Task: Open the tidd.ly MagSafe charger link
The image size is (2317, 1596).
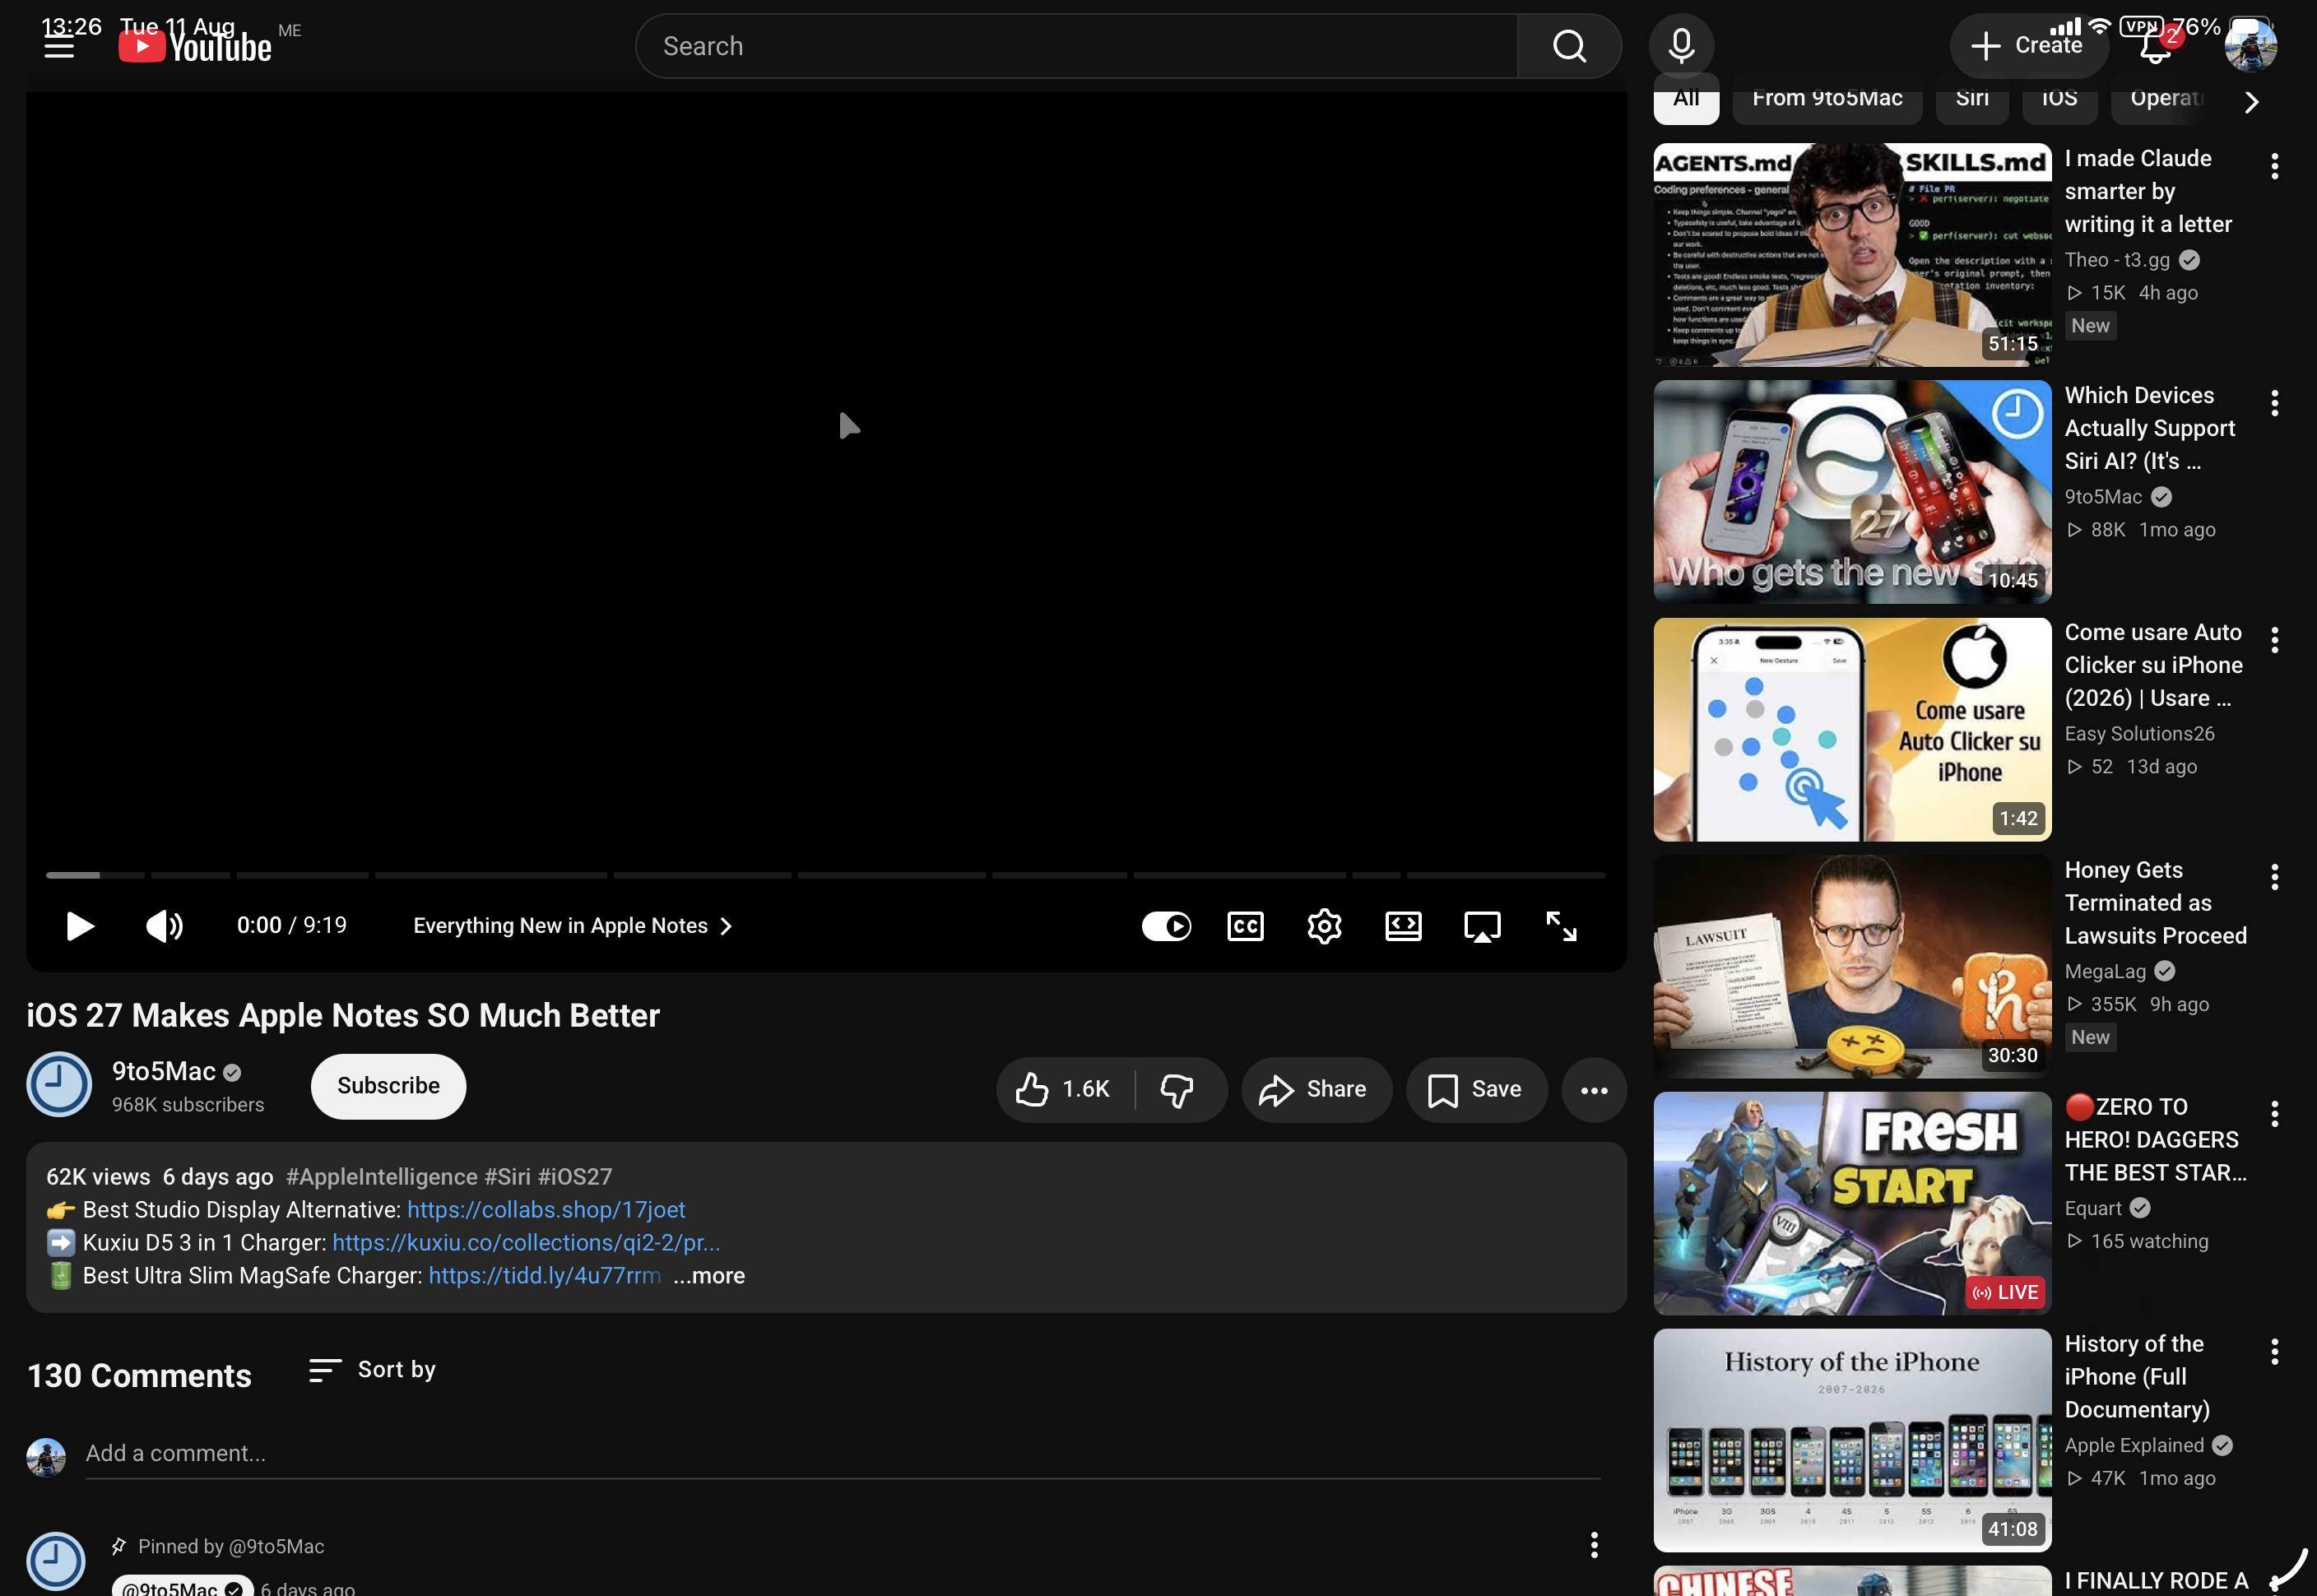Action: 544,1276
